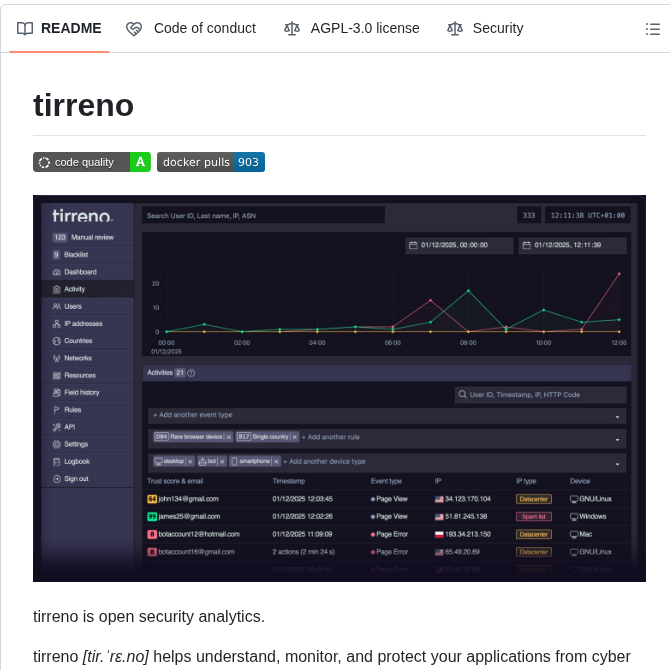Click the docker pulls 903 badge
This screenshot has width=670, height=670.
[211, 162]
